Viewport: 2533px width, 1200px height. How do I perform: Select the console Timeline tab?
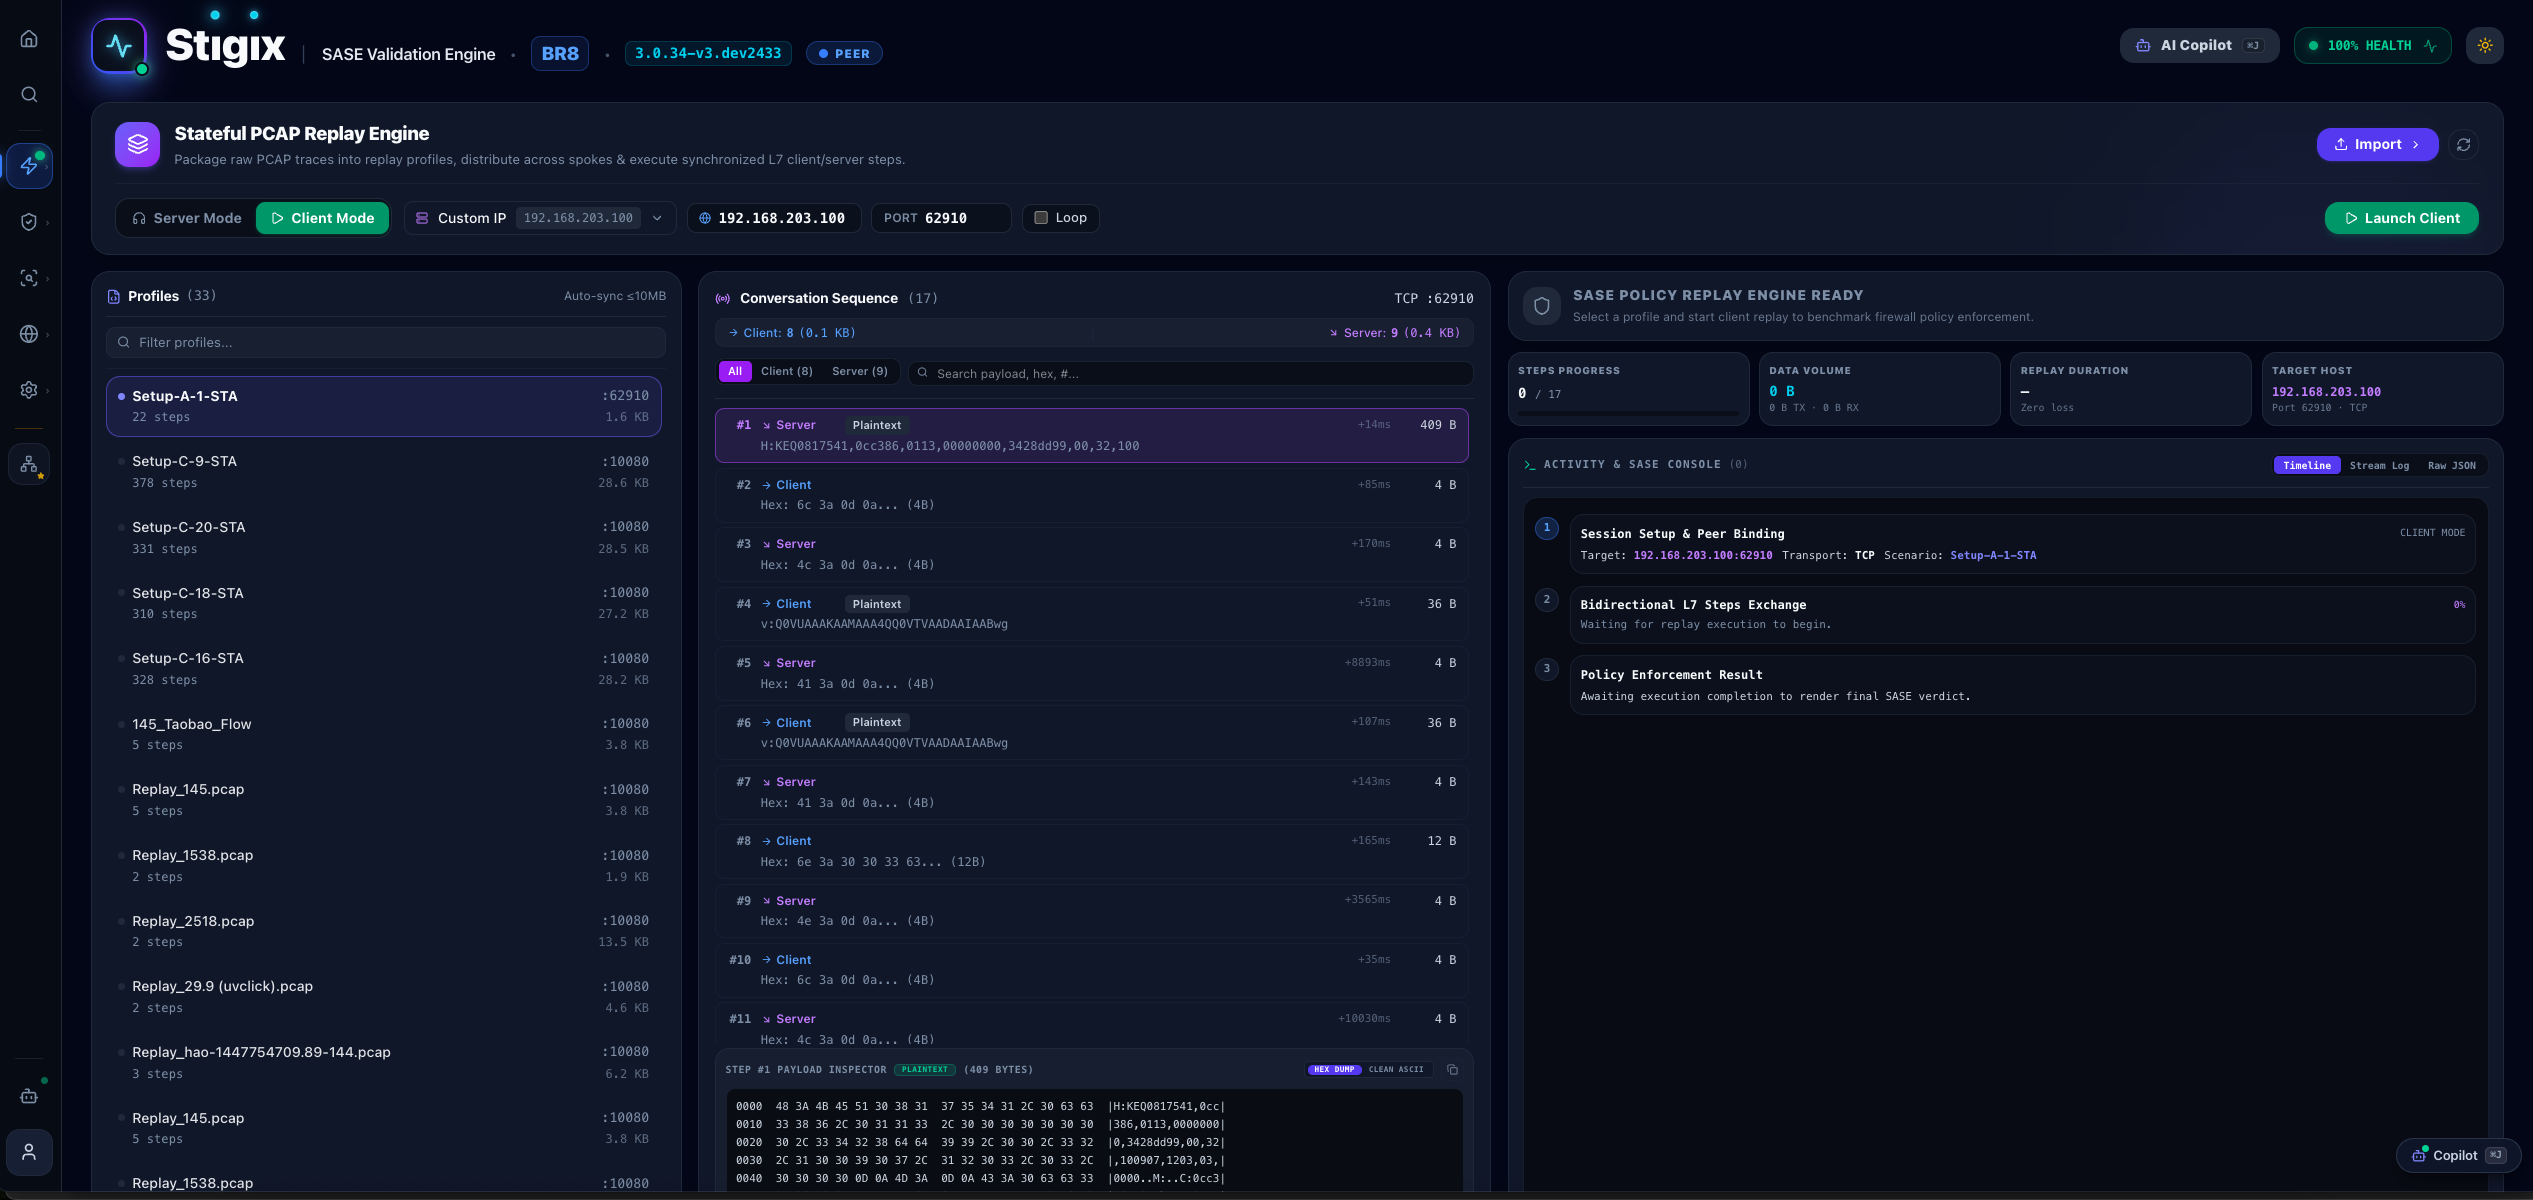click(x=2307, y=466)
